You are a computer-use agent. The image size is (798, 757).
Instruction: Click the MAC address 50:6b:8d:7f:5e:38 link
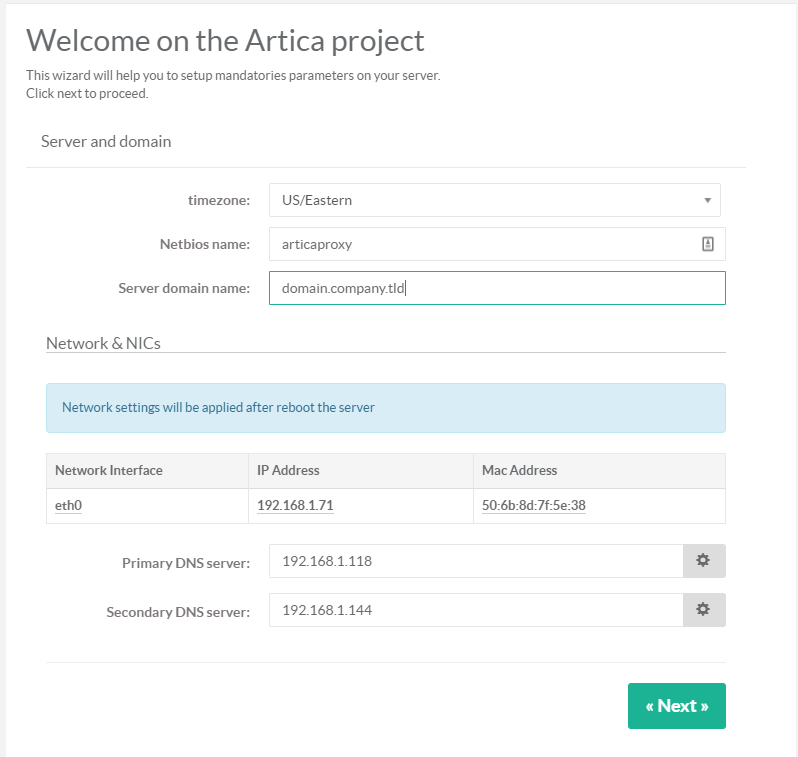coord(533,506)
